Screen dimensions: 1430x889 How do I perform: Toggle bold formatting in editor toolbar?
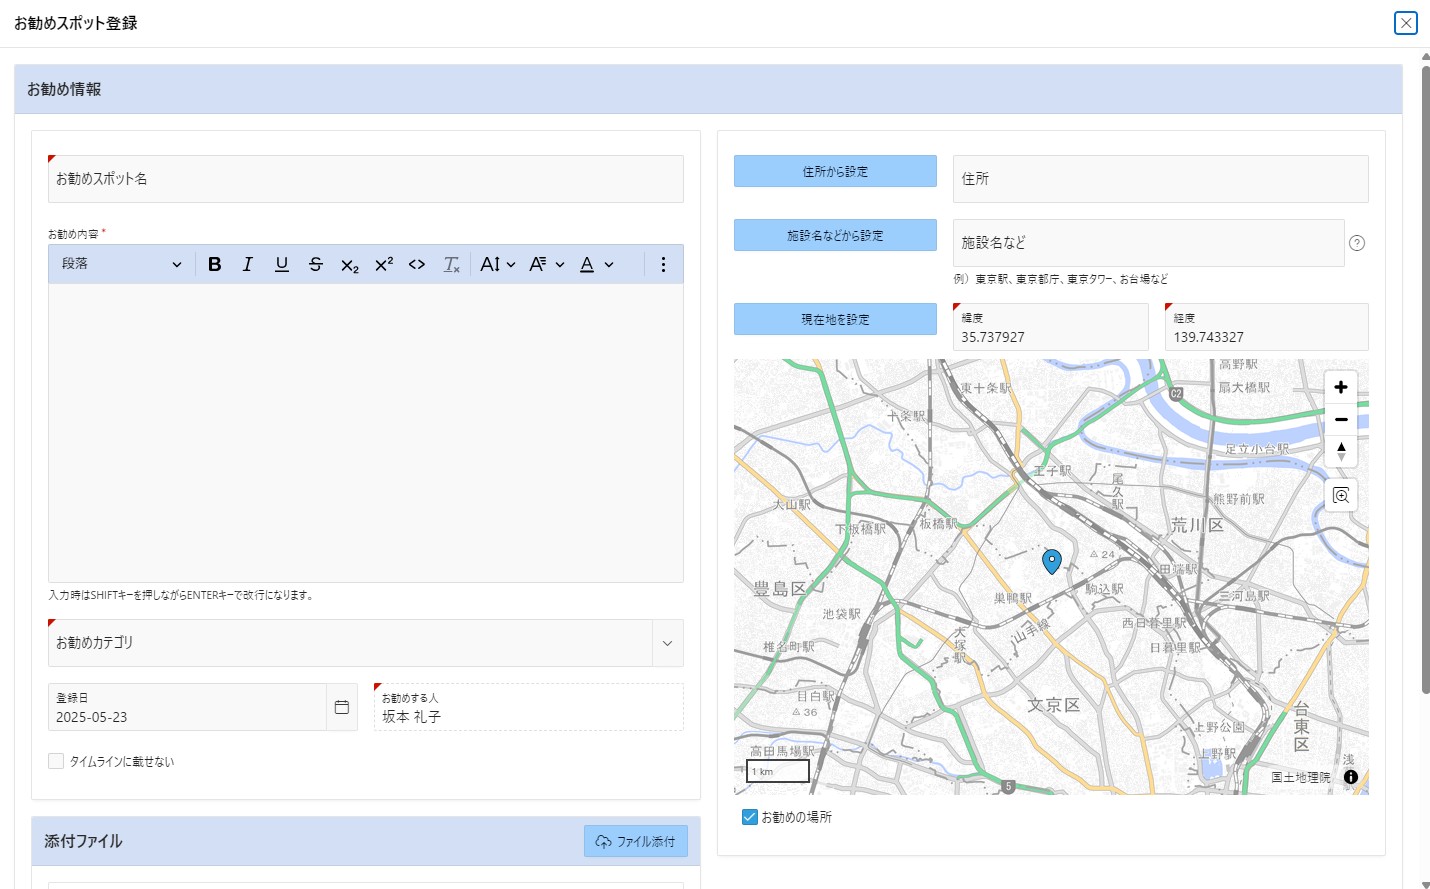click(x=214, y=264)
